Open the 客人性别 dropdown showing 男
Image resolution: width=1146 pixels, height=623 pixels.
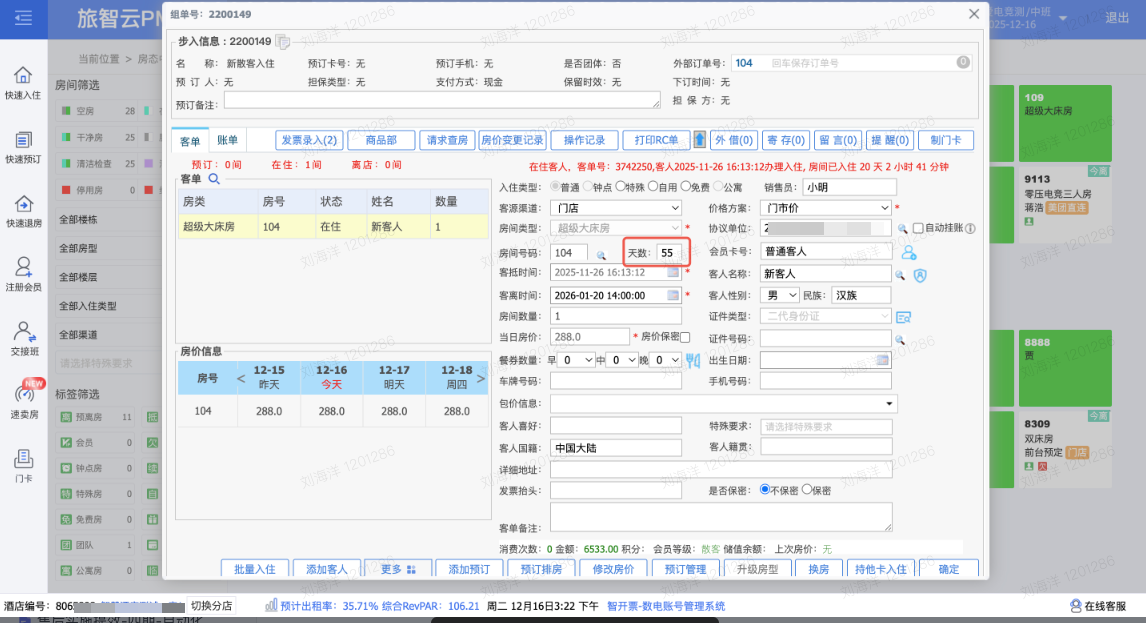coord(780,295)
